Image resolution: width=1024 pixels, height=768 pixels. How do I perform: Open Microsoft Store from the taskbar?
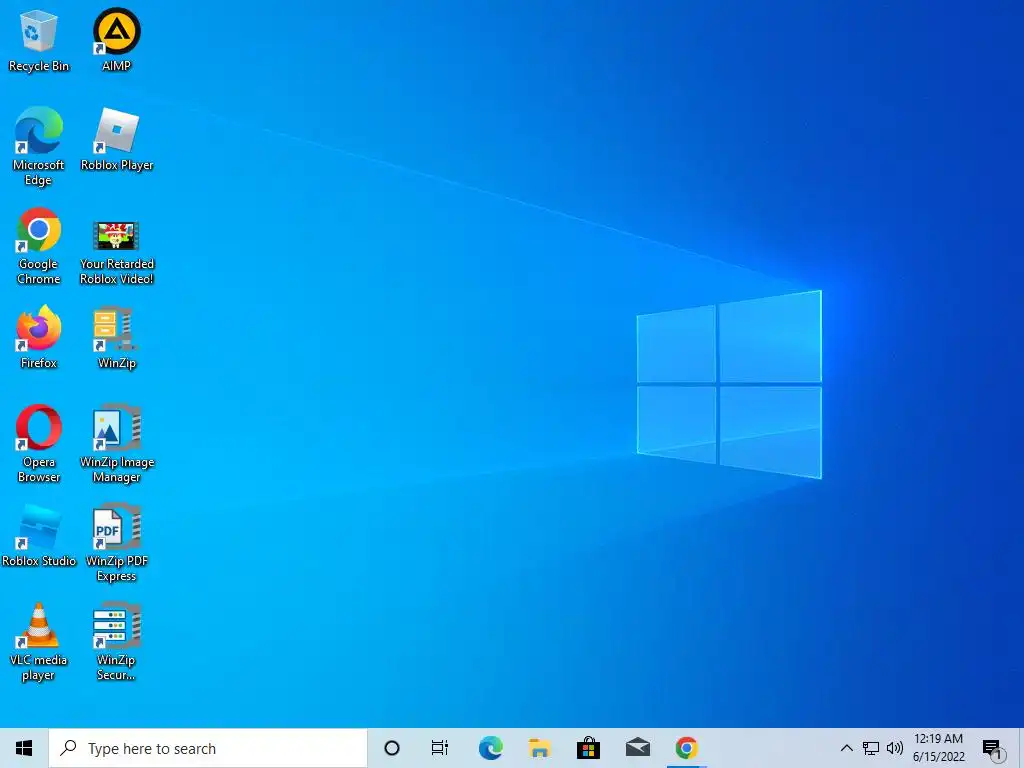click(588, 748)
